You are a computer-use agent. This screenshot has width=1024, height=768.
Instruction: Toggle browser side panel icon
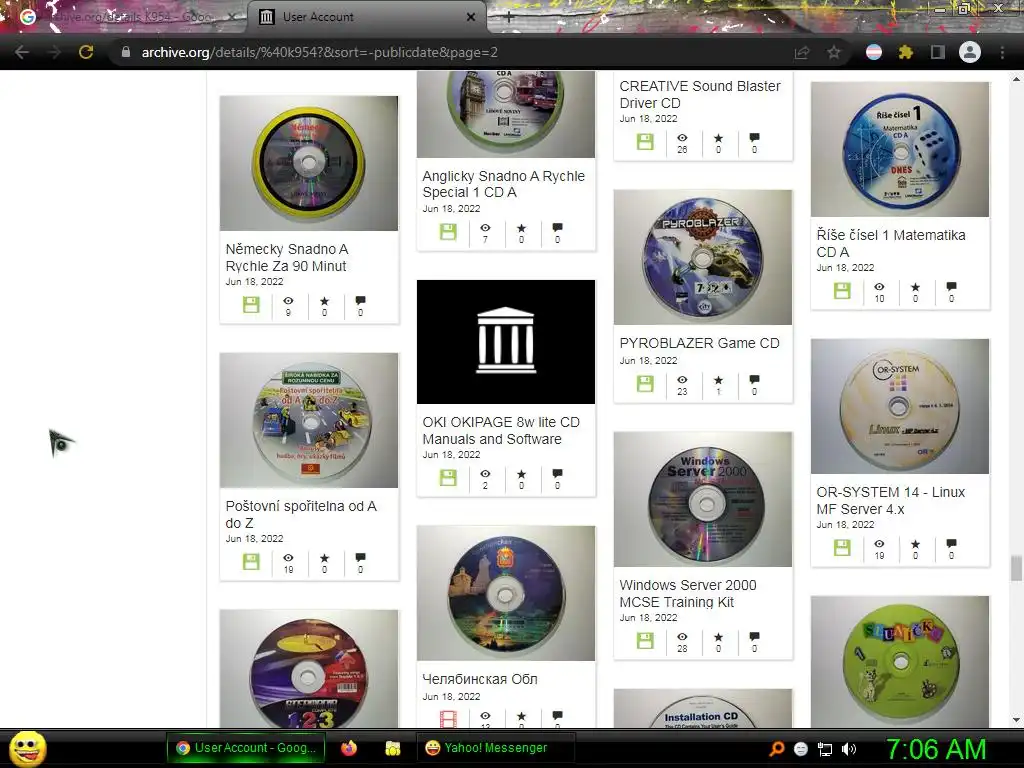[x=937, y=52]
